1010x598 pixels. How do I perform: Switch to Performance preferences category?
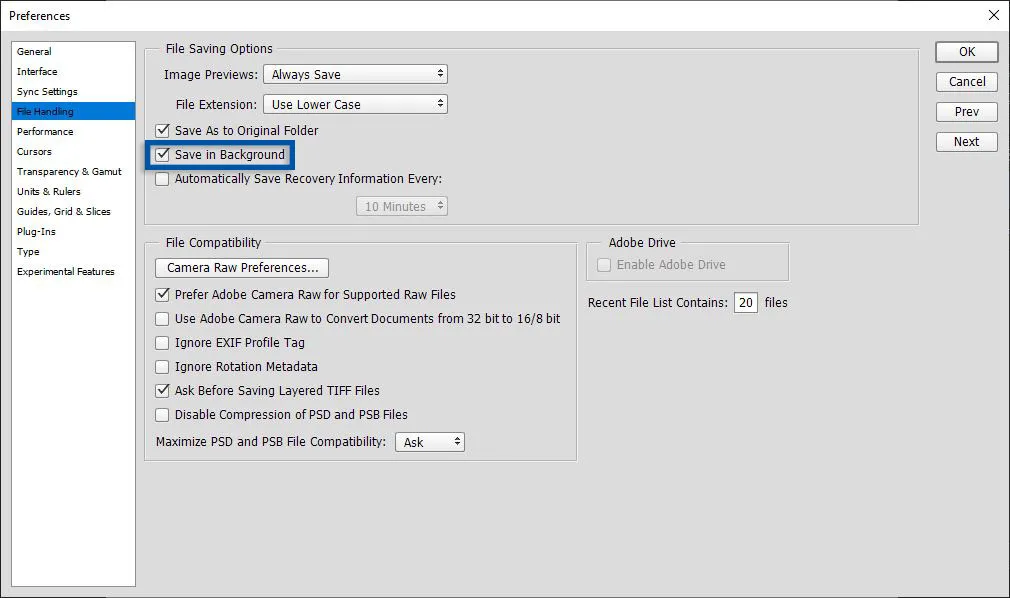tap(45, 132)
